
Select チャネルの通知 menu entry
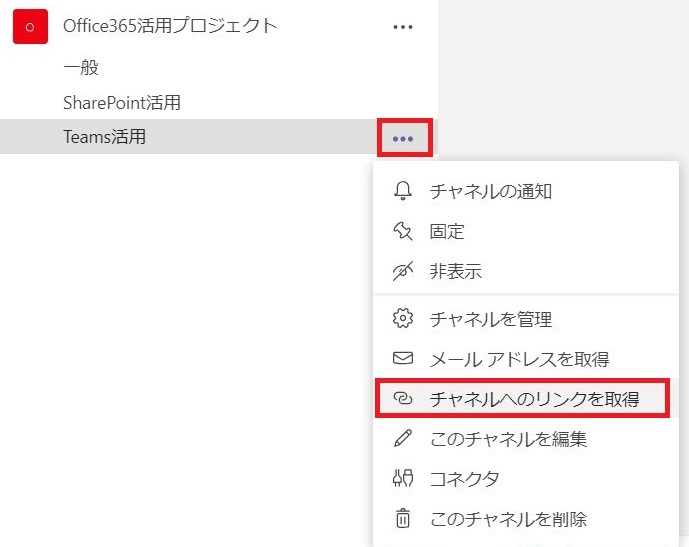526,191
